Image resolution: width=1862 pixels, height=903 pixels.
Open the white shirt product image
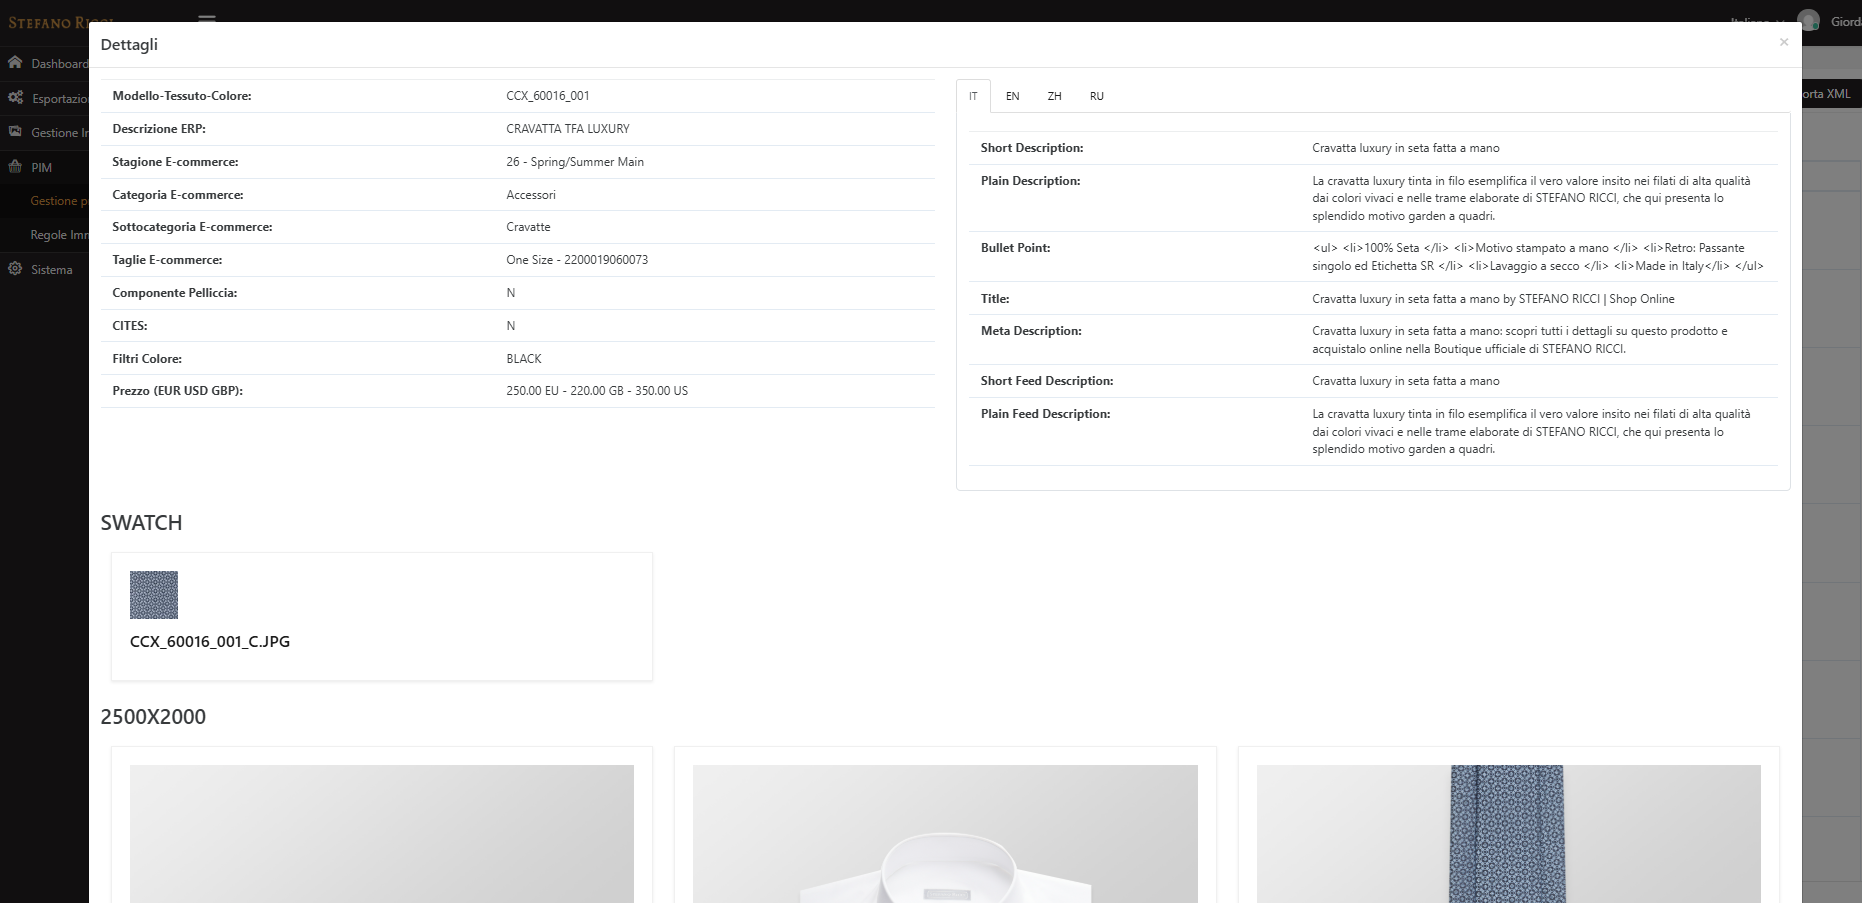click(x=945, y=834)
